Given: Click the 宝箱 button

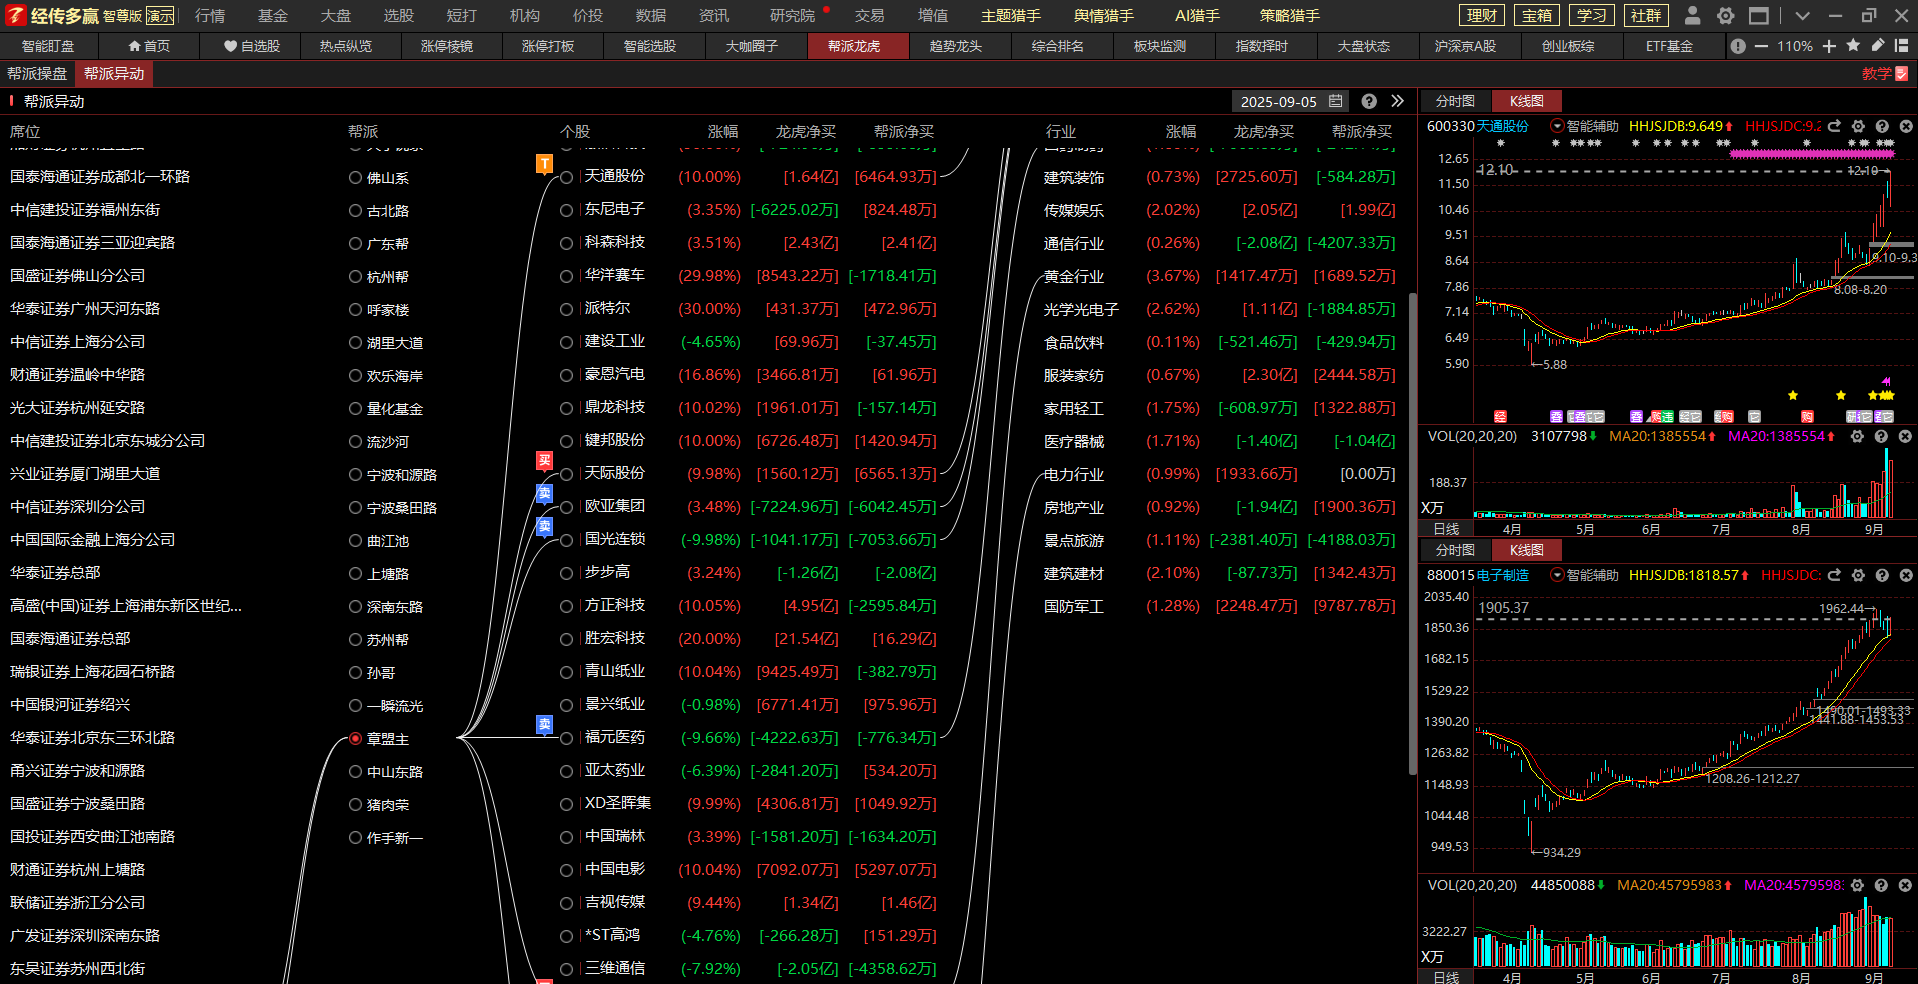Looking at the screenshot, I should click(1537, 15).
